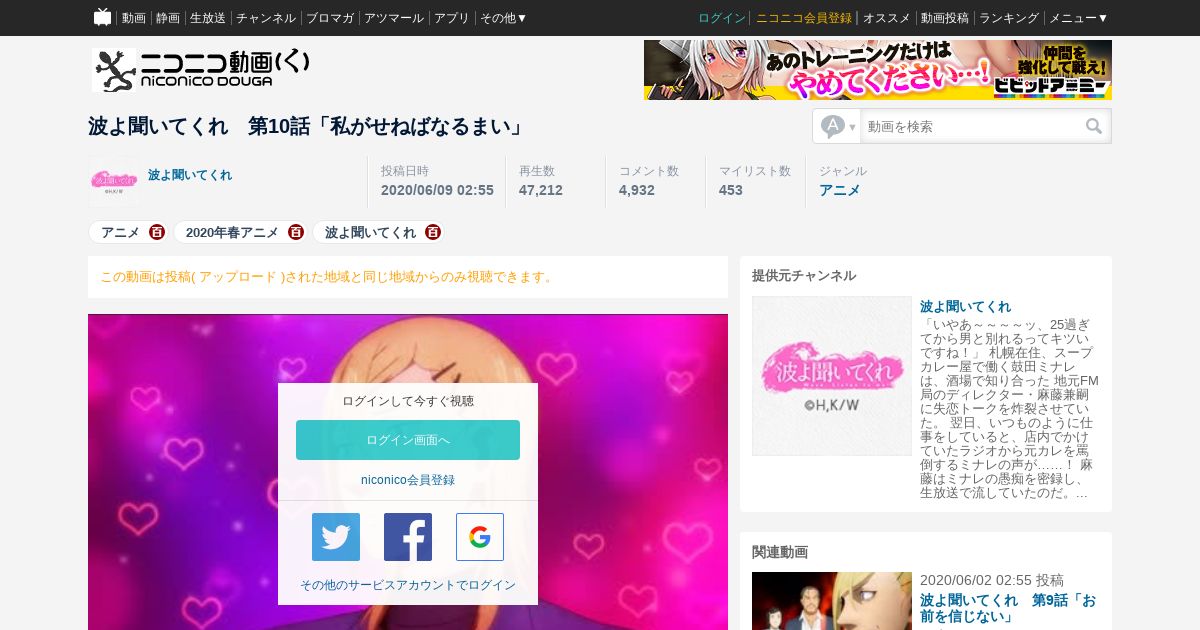Click the ログイン画面へ button
Screen dimensions: 1200x630
408,440
